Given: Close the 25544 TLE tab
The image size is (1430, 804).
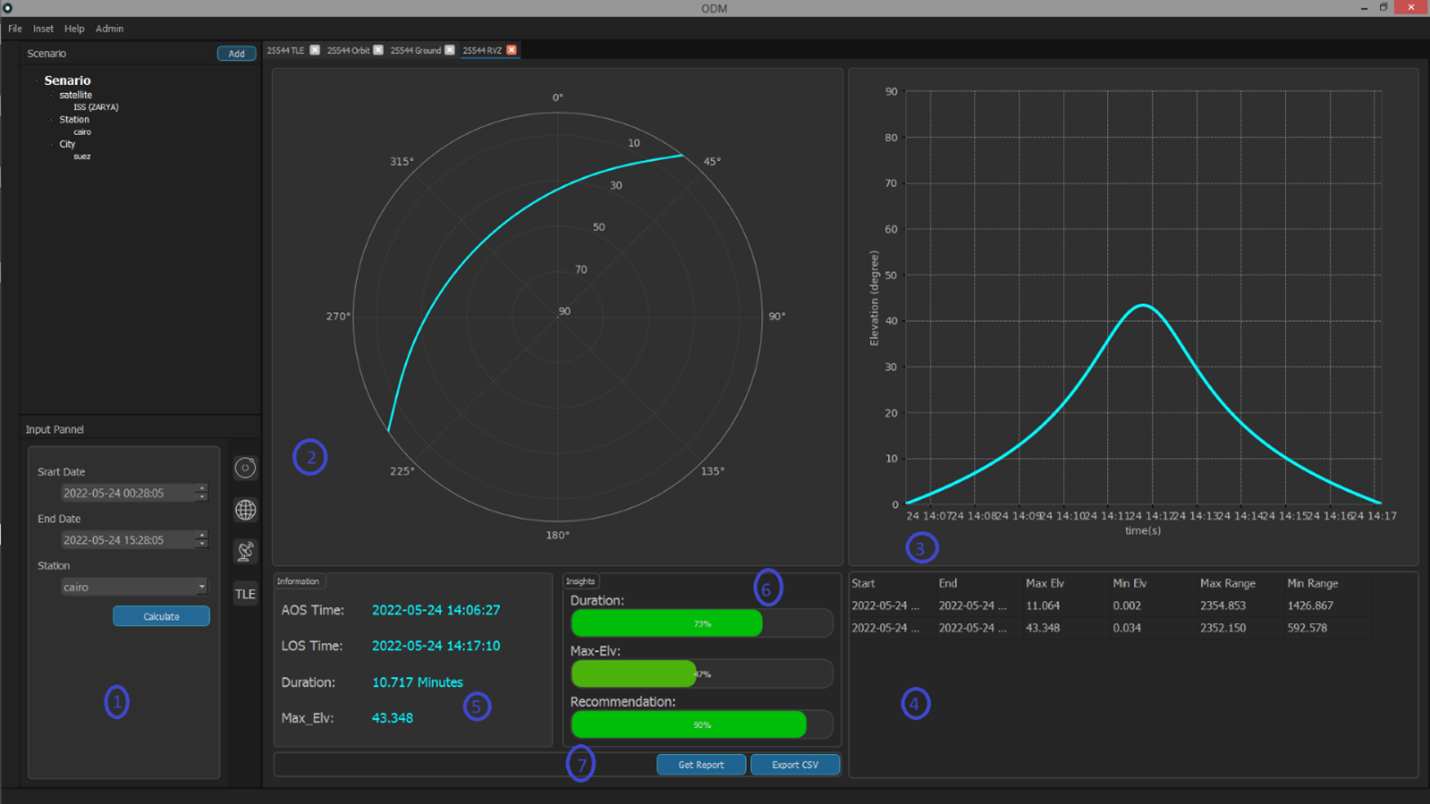Looking at the screenshot, I should (x=314, y=50).
